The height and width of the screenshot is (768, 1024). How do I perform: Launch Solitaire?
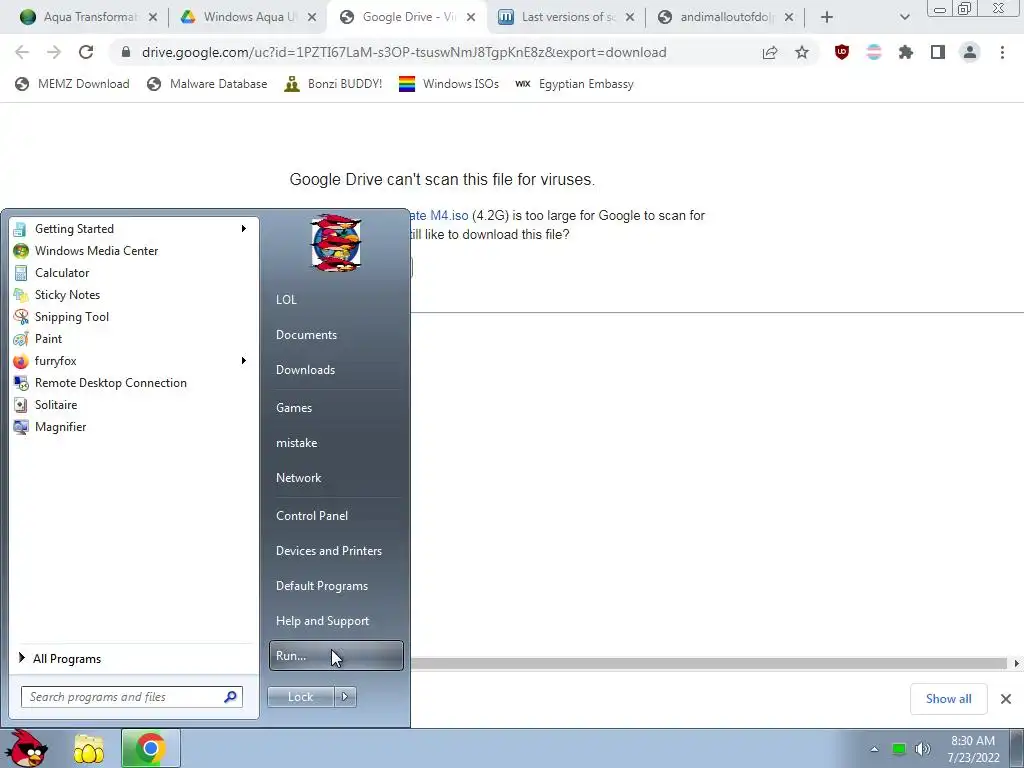click(x=56, y=405)
